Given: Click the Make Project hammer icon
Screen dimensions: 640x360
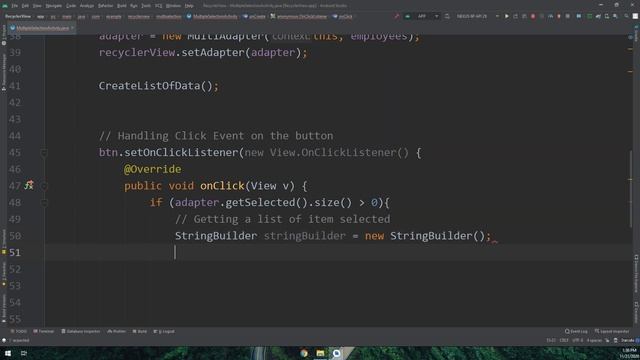Looking at the screenshot, I should pos(396,16).
